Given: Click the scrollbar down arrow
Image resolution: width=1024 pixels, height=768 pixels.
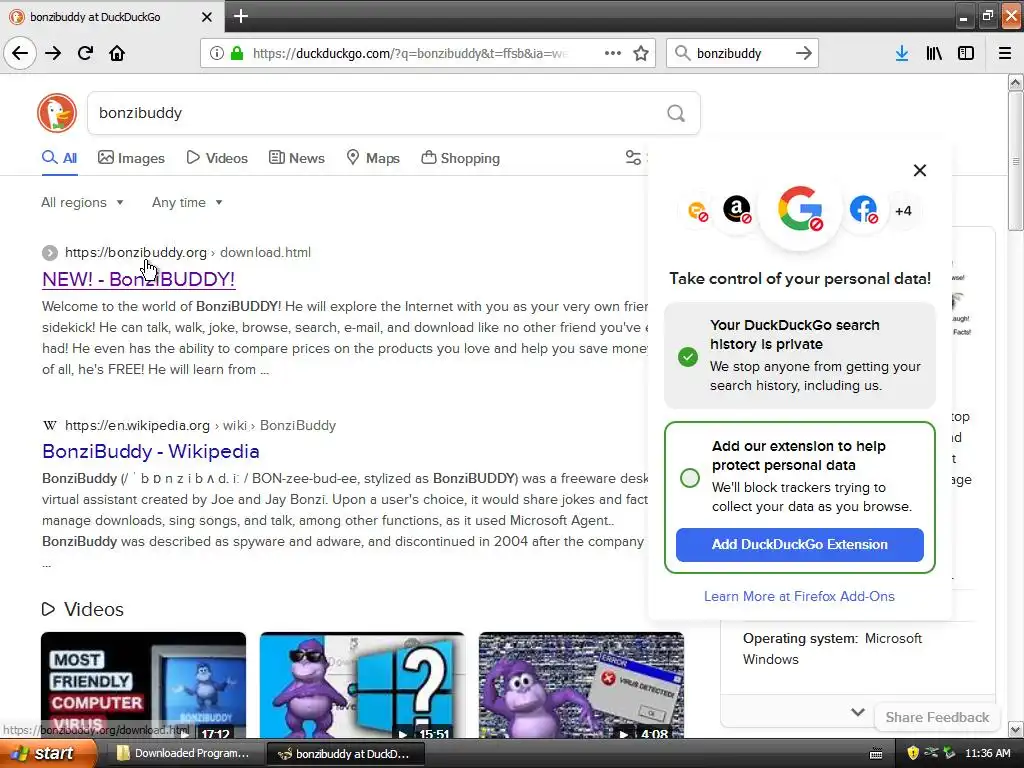Looking at the screenshot, I should (x=1016, y=729).
